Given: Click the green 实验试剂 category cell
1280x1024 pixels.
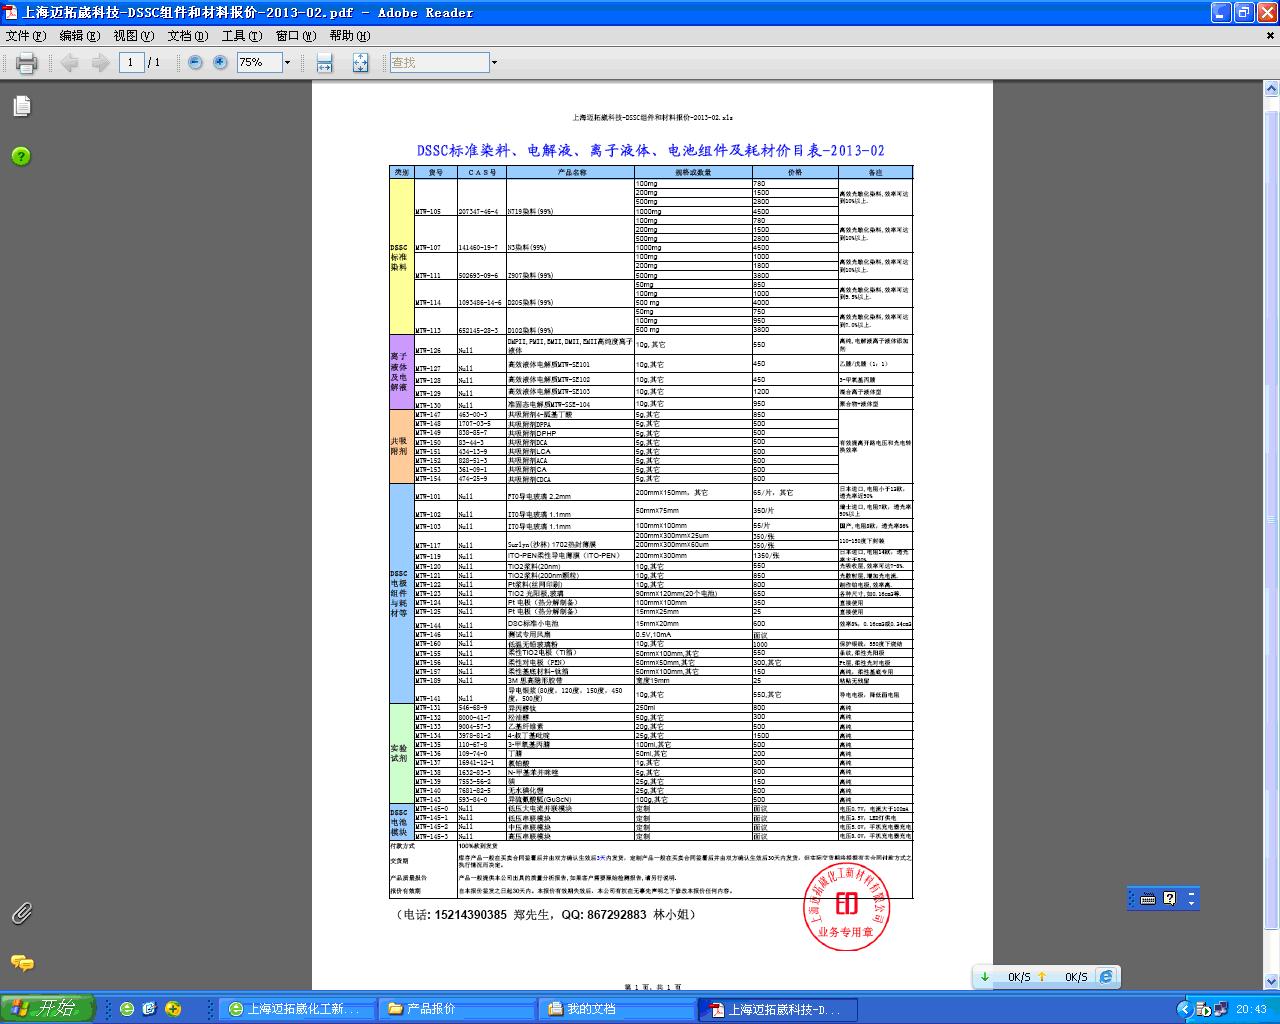Looking at the screenshot, I should tap(401, 753).
